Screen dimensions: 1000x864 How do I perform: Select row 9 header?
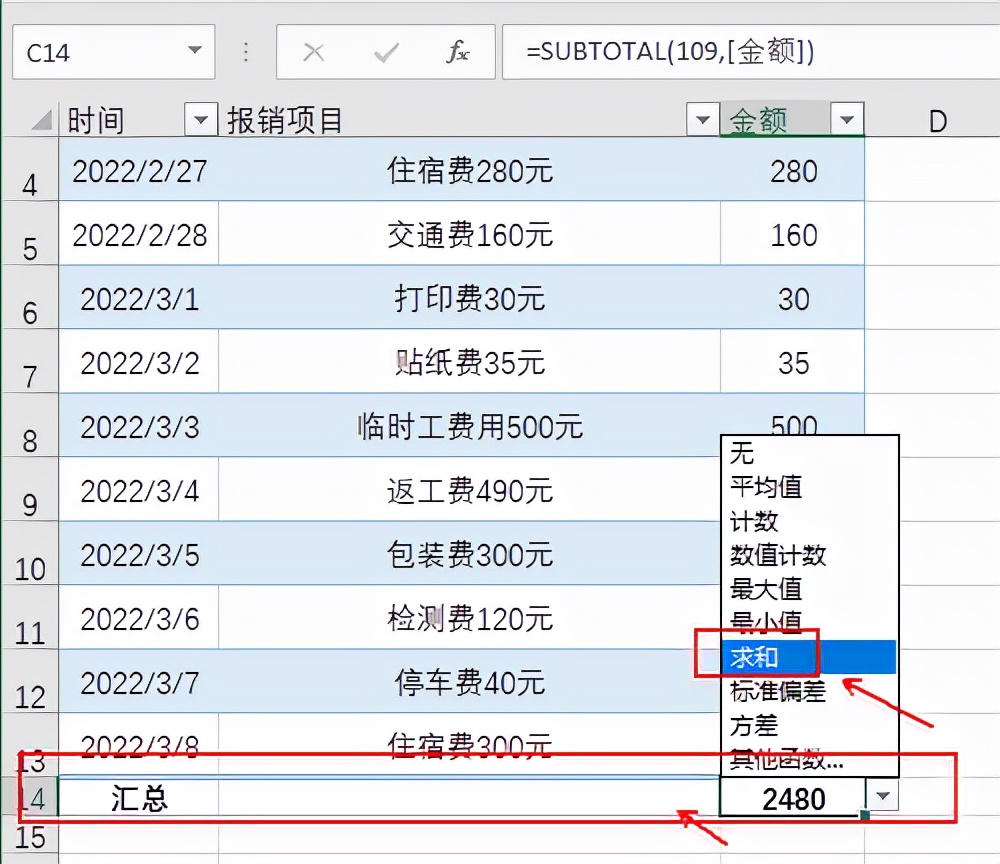coord(29,490)
